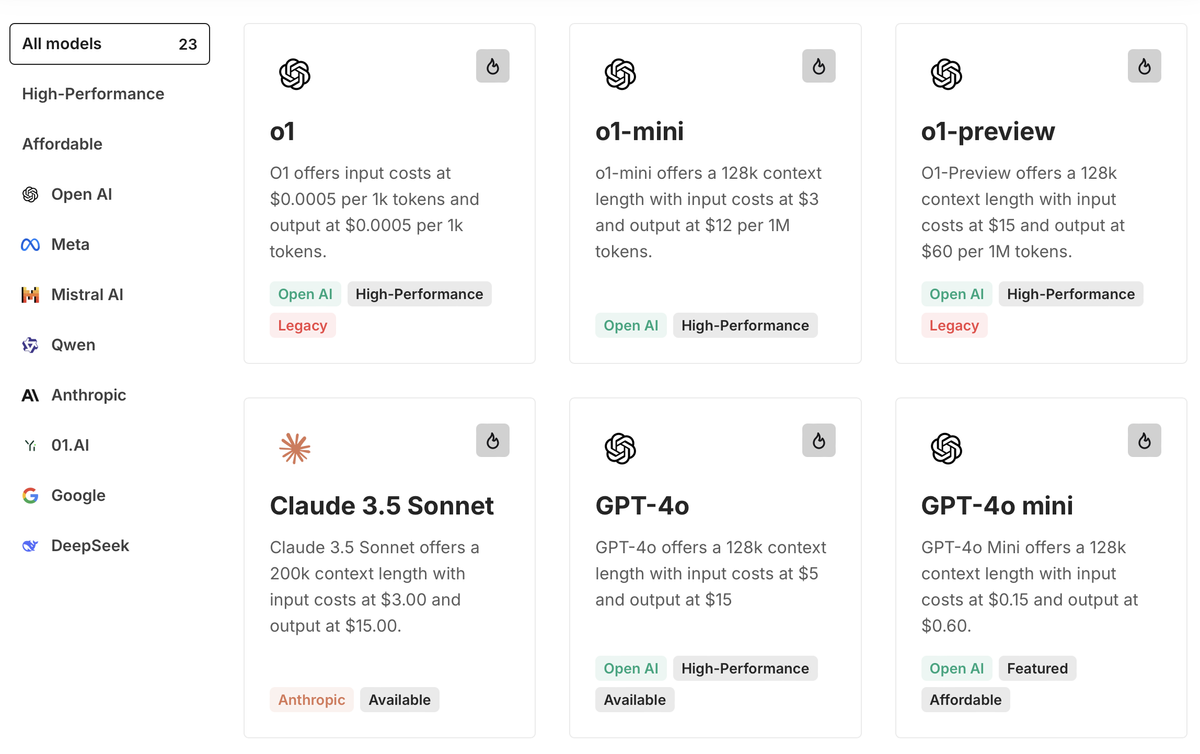Toggle the flame icon on GPT-4o mini card
Screen dimensions: 1200x754
coord(1144,440)
